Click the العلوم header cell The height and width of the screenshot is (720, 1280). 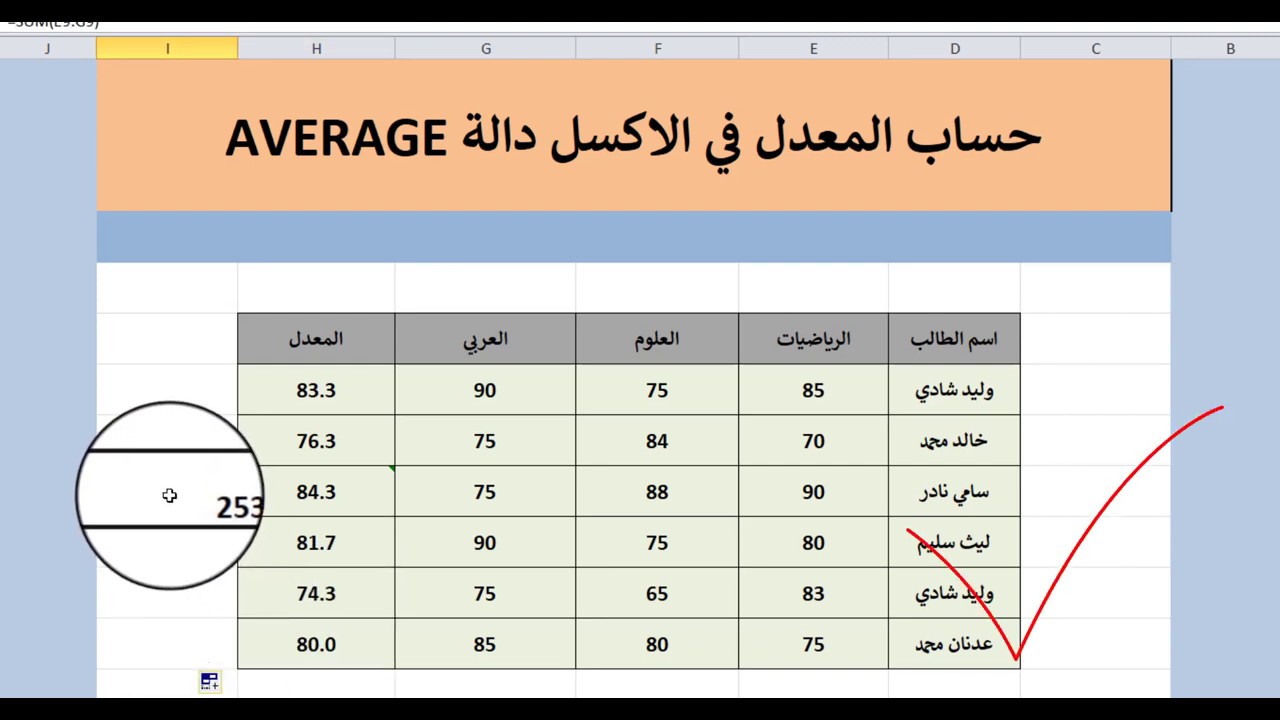[657, 339]
